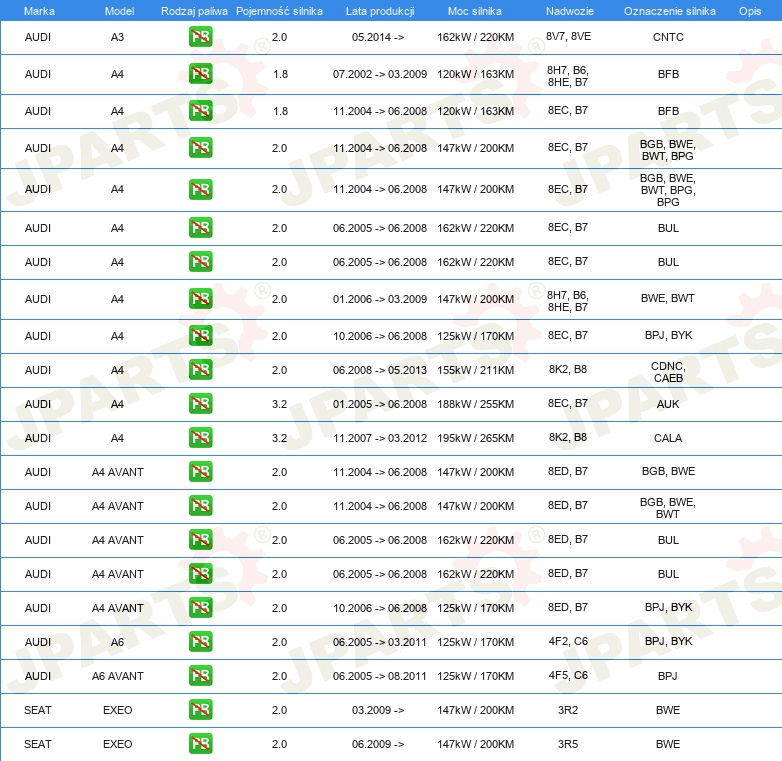Click date range 06.2005 -> 03.2011

coord(380,642)
